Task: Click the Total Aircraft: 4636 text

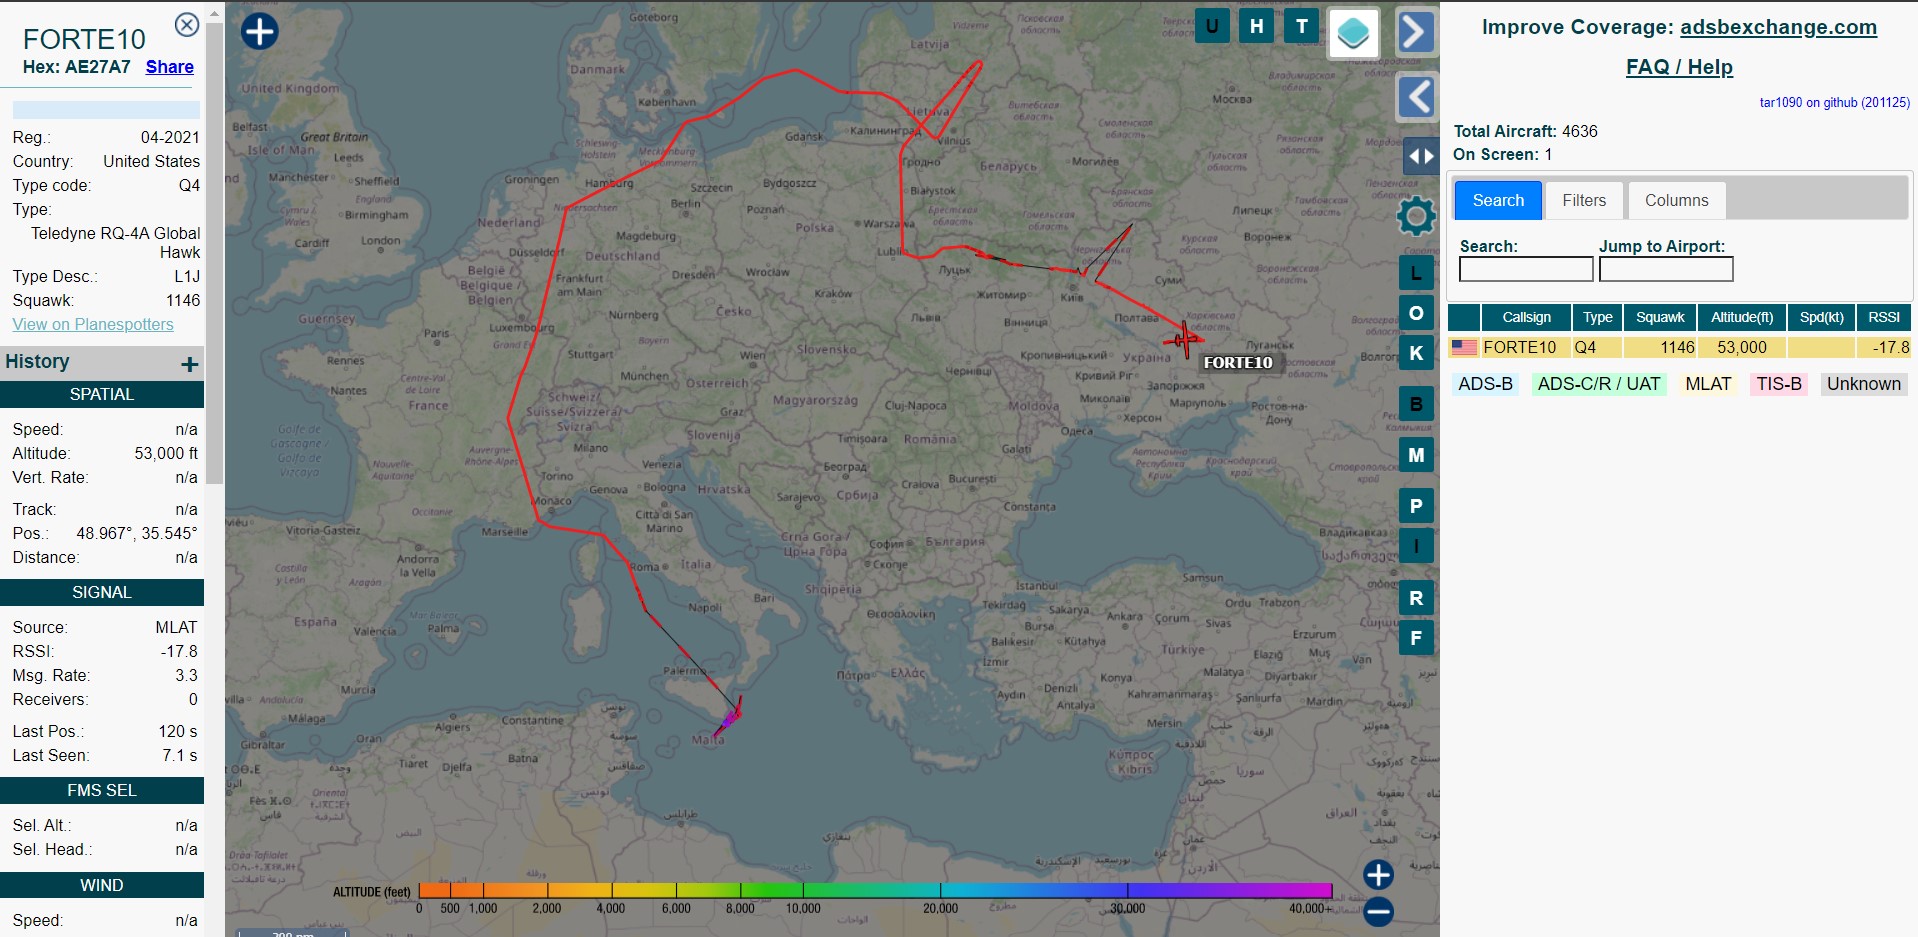Action: pos(1525,131)
